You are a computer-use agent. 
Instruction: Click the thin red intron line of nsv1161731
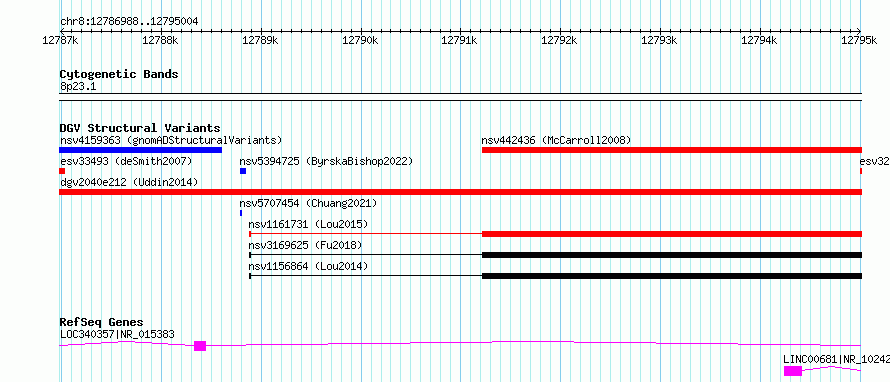click(x=366, y=234)
